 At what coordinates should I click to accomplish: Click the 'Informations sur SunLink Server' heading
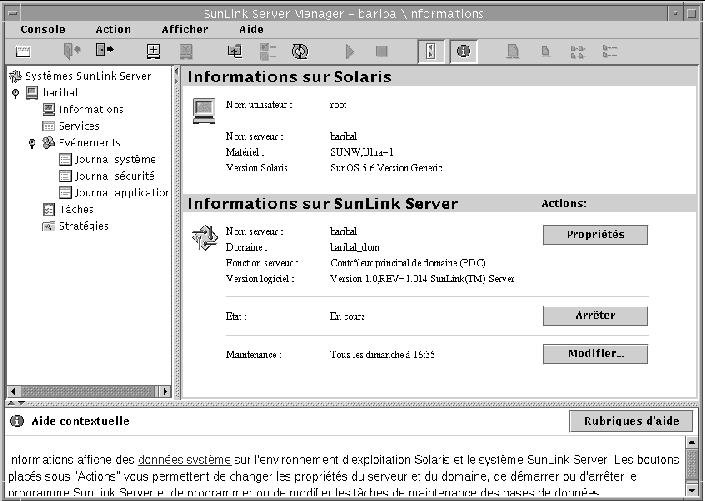click(322, 204)
